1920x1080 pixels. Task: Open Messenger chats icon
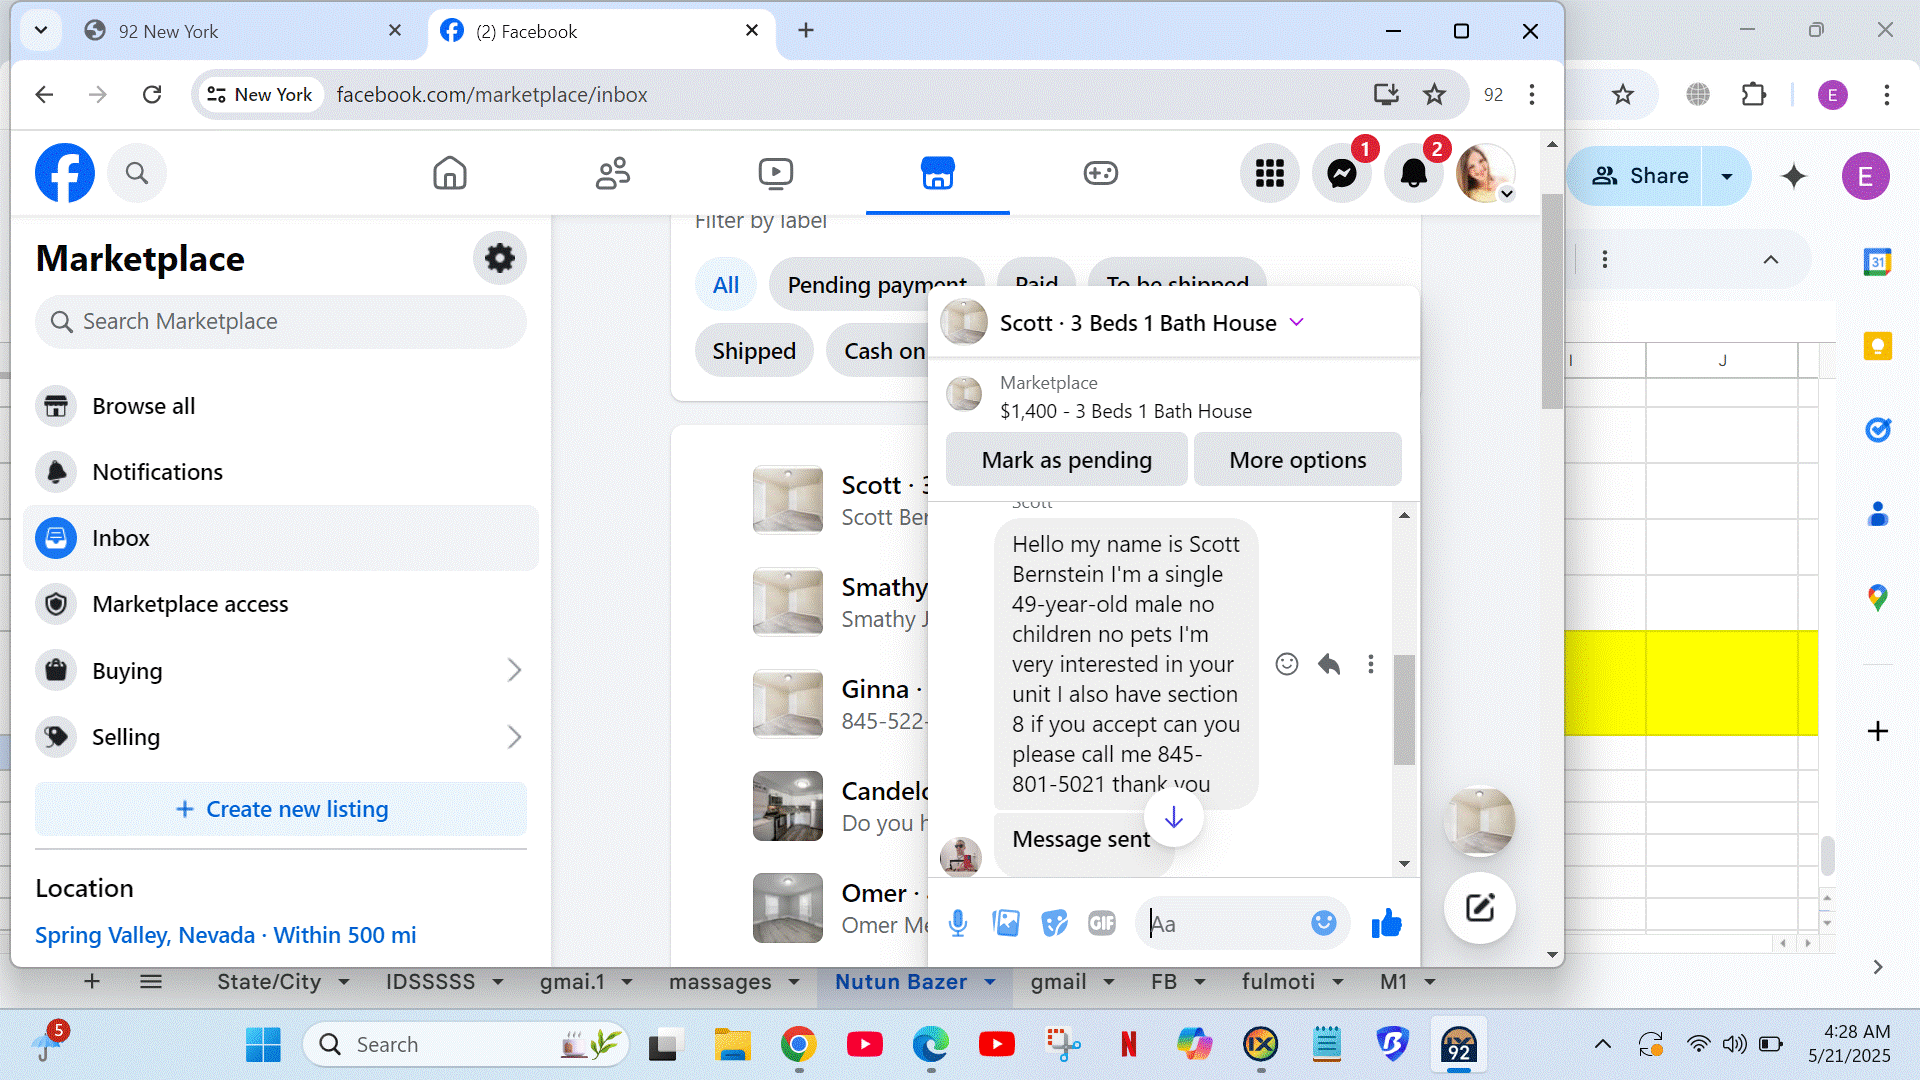pyautogui.click(x=1341, y=174)
